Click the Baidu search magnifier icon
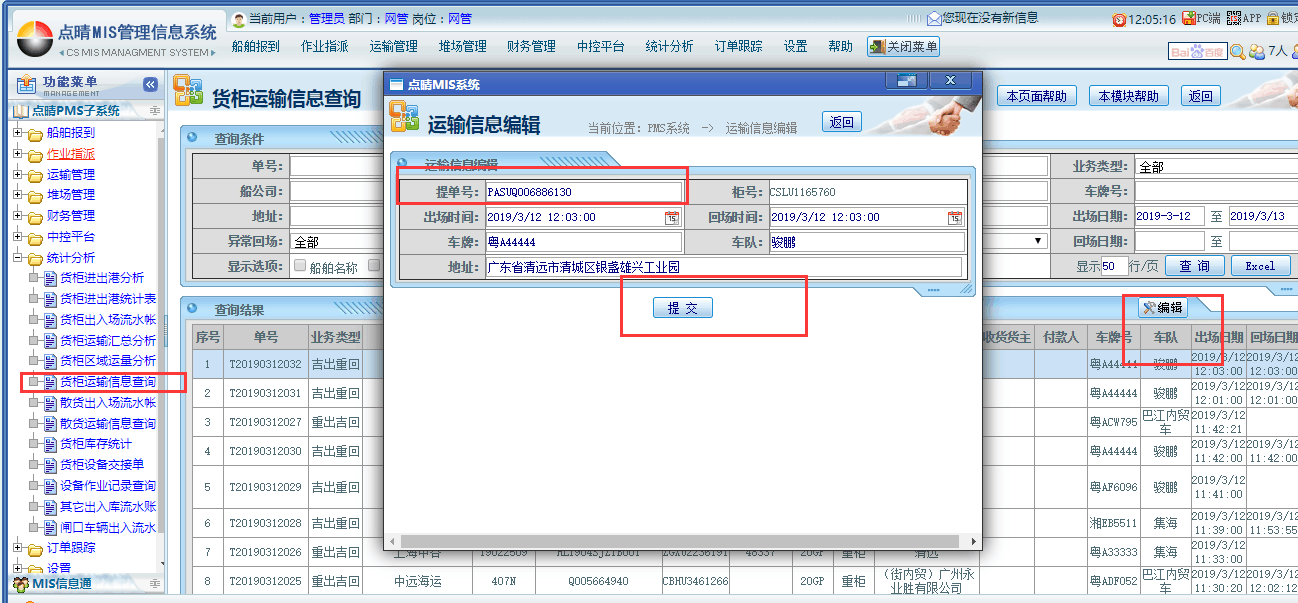The width and height of the screenshot is (1298, 603). tap(1237, 52)
